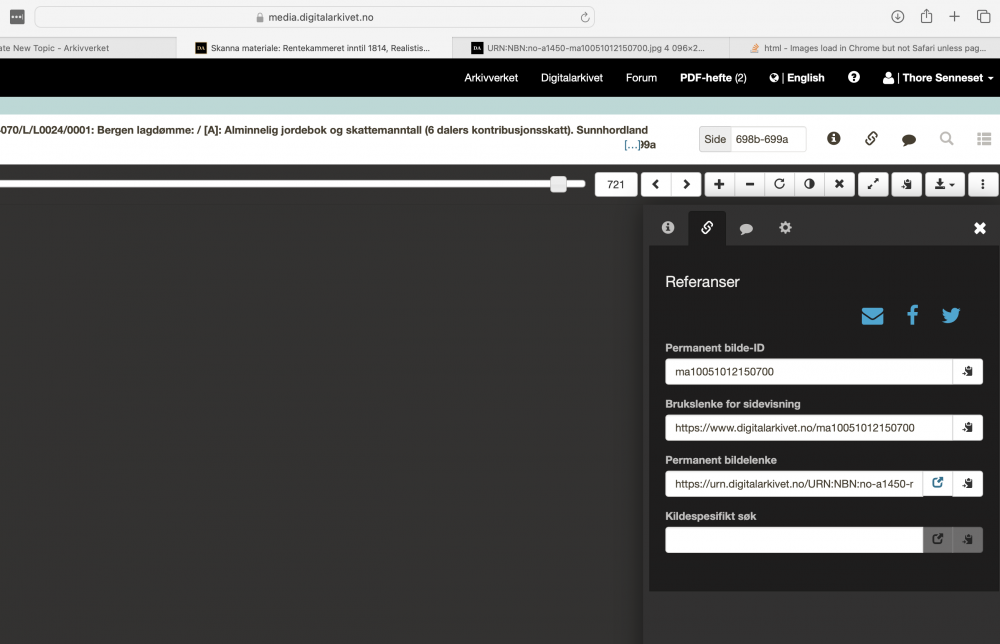
Task: Open Permanent bildelenke in new window
Action: [x=937, y=484]
